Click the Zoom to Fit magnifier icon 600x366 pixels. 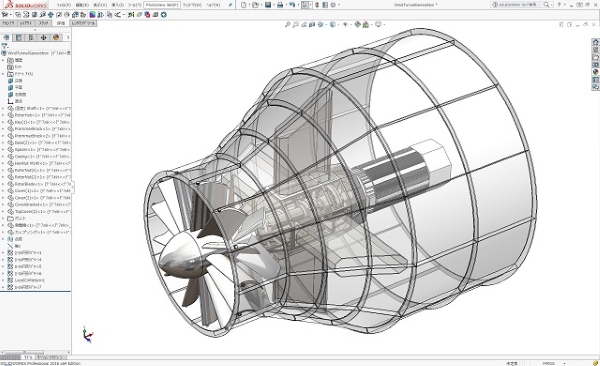coord(287,25)
